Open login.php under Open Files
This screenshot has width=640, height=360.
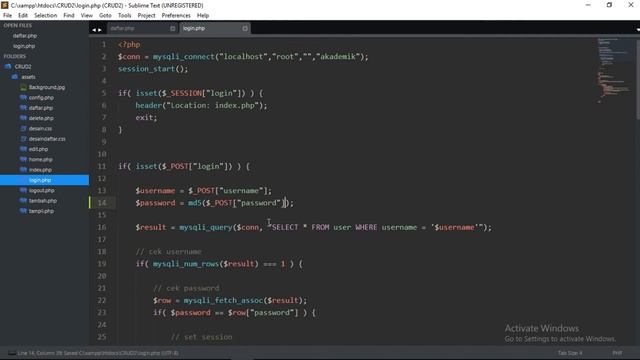coord(24,46)
